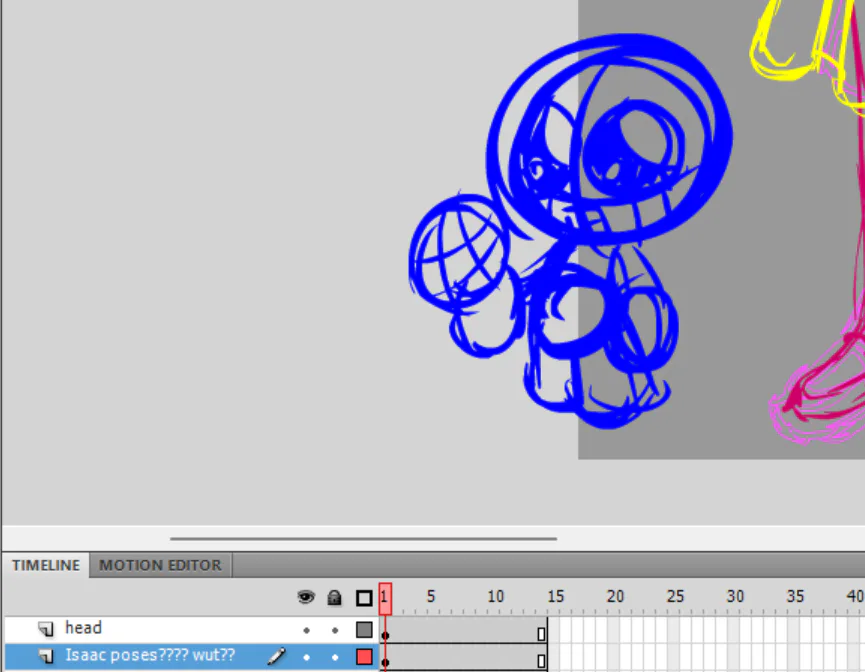Click frame 10 on the timeline ruler

pyautogui.click(x=495, y=596)
